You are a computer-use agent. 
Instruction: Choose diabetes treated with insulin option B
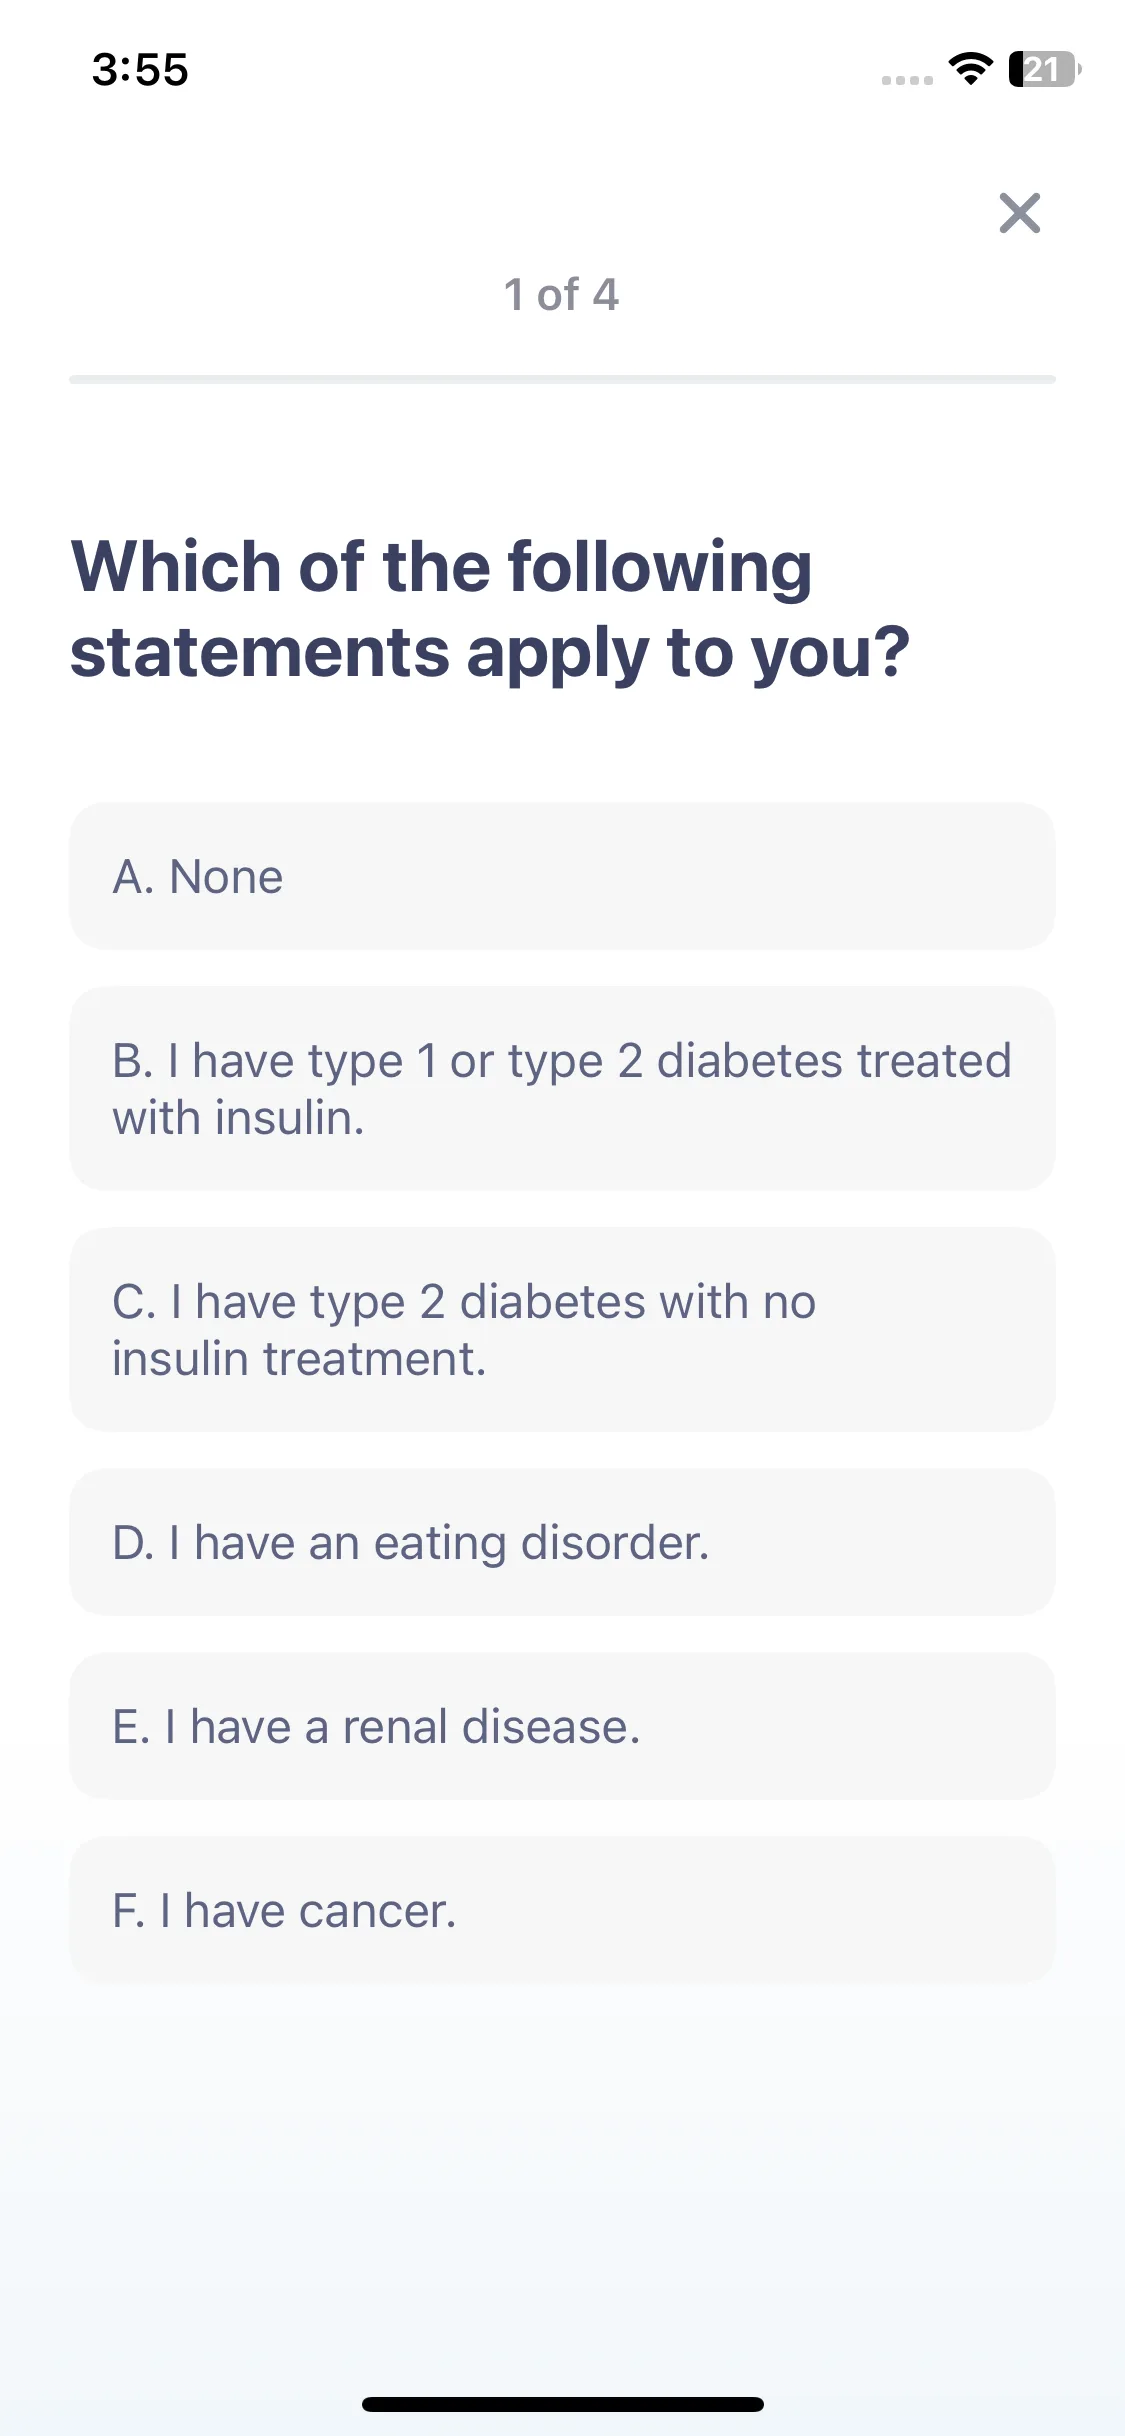coord(562,1089)
